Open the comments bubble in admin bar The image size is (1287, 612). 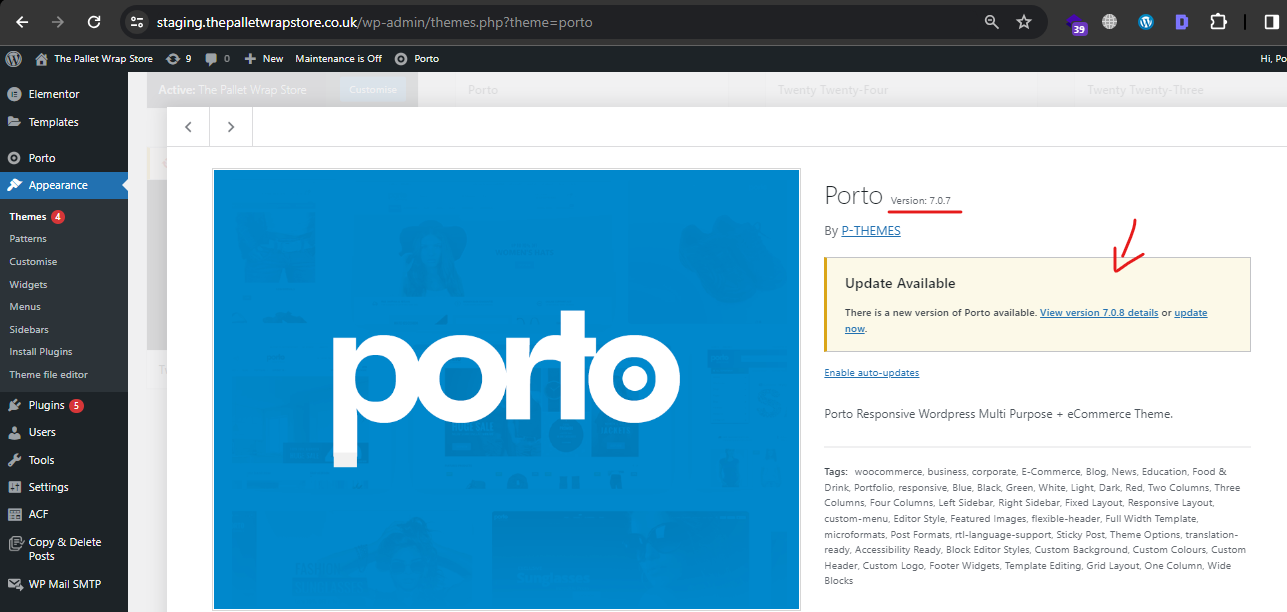[x=217, y=58]
